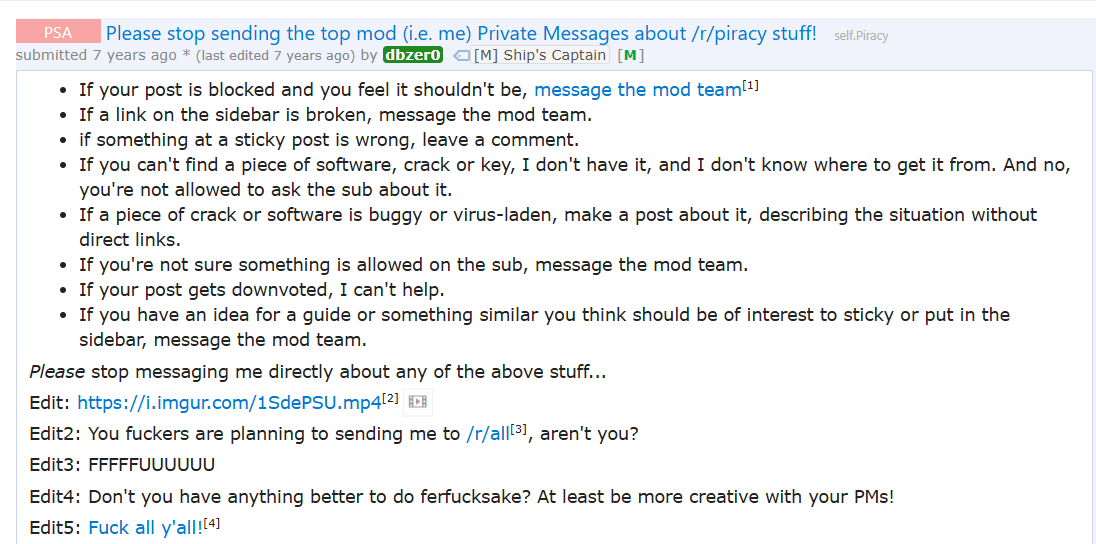Image resolution: width=1096 pixels, height=544 pixels.
Task: Click the user tag icon next to dbzer0
Action: click(461, 56)
